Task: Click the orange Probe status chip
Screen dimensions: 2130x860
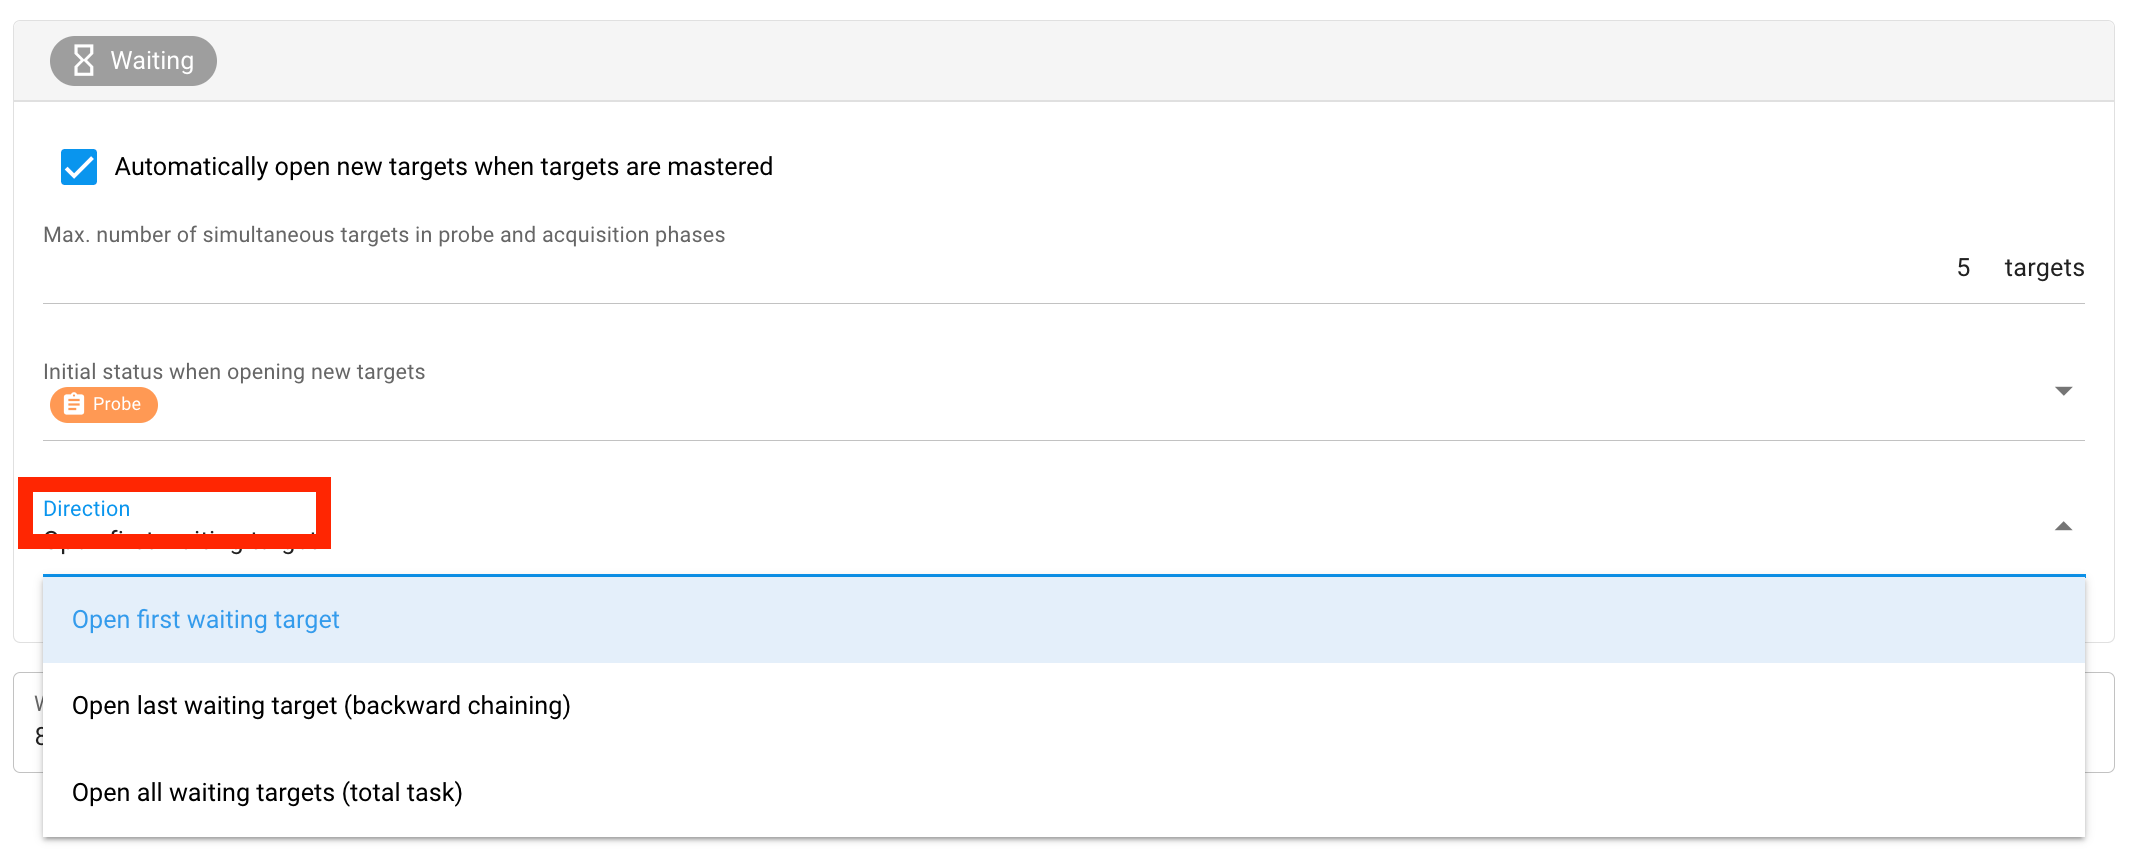Action: tap(104, 405)
